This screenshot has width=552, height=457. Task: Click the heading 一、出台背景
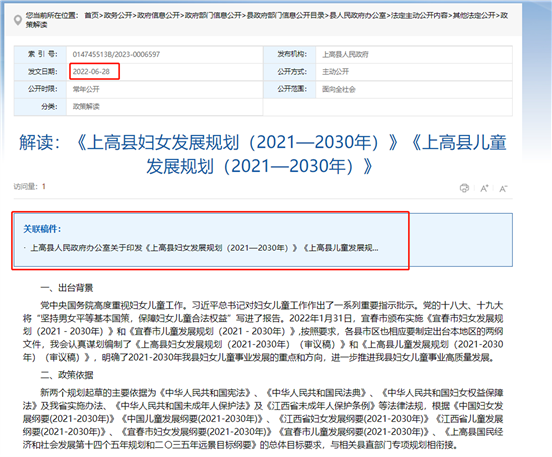tap(67, 288)
